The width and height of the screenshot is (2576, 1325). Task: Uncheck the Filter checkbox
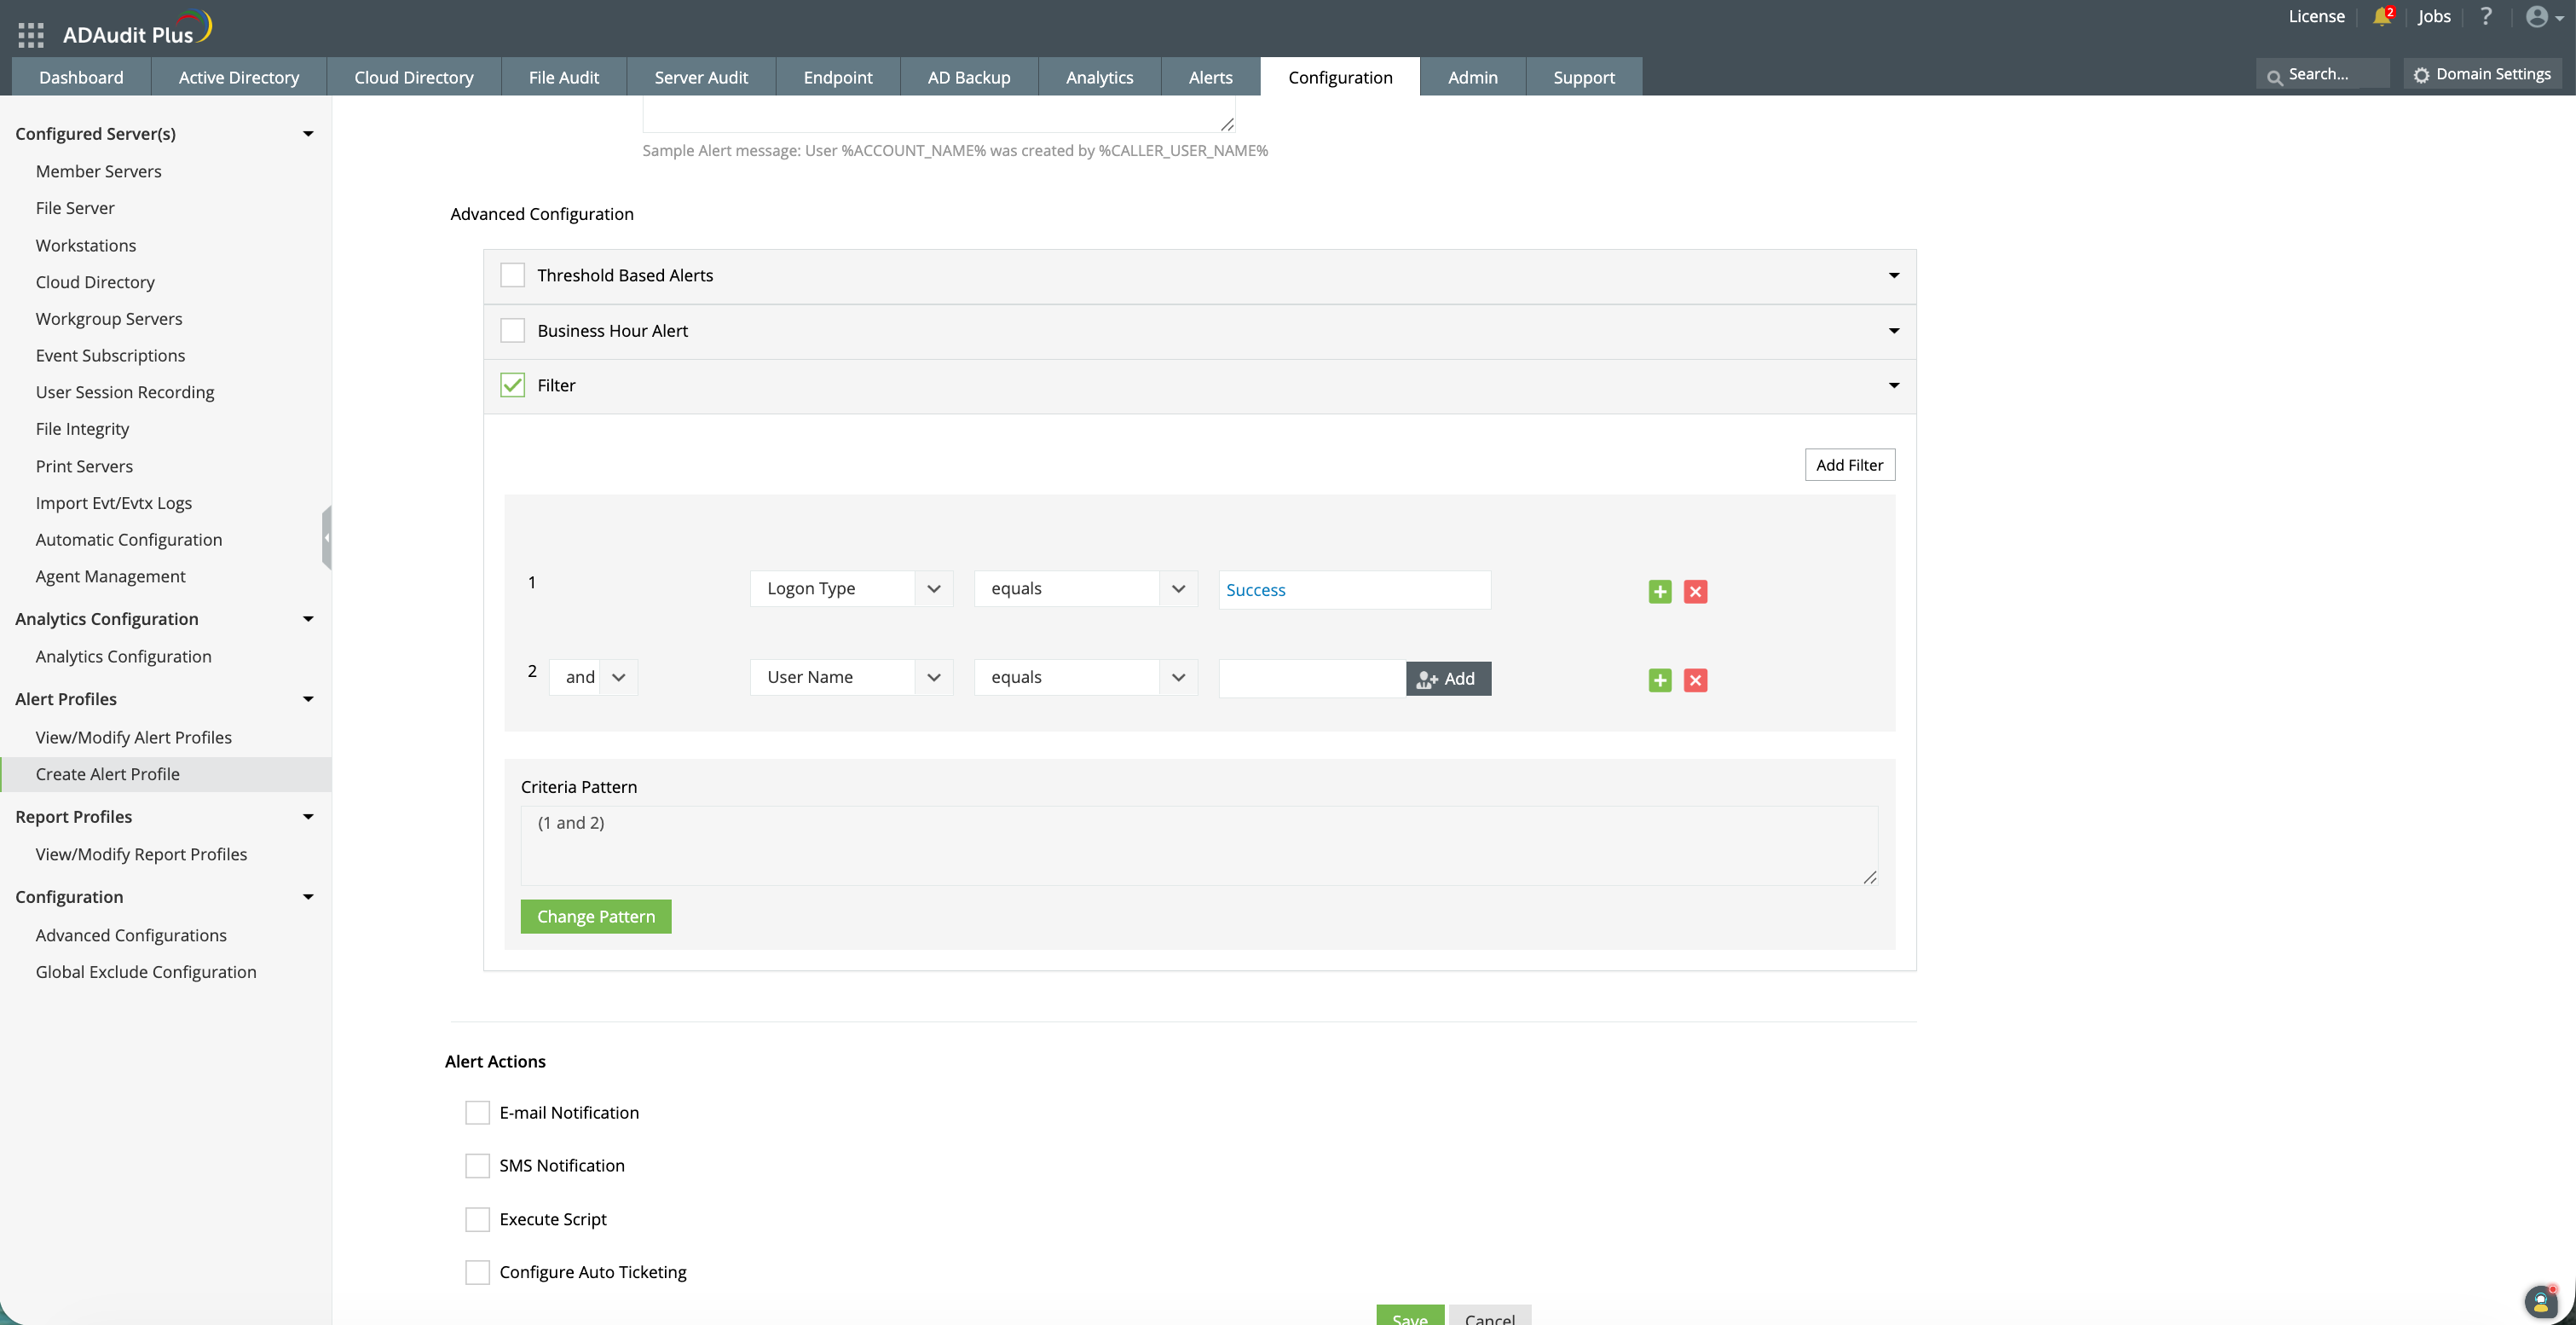click(512, 386)
